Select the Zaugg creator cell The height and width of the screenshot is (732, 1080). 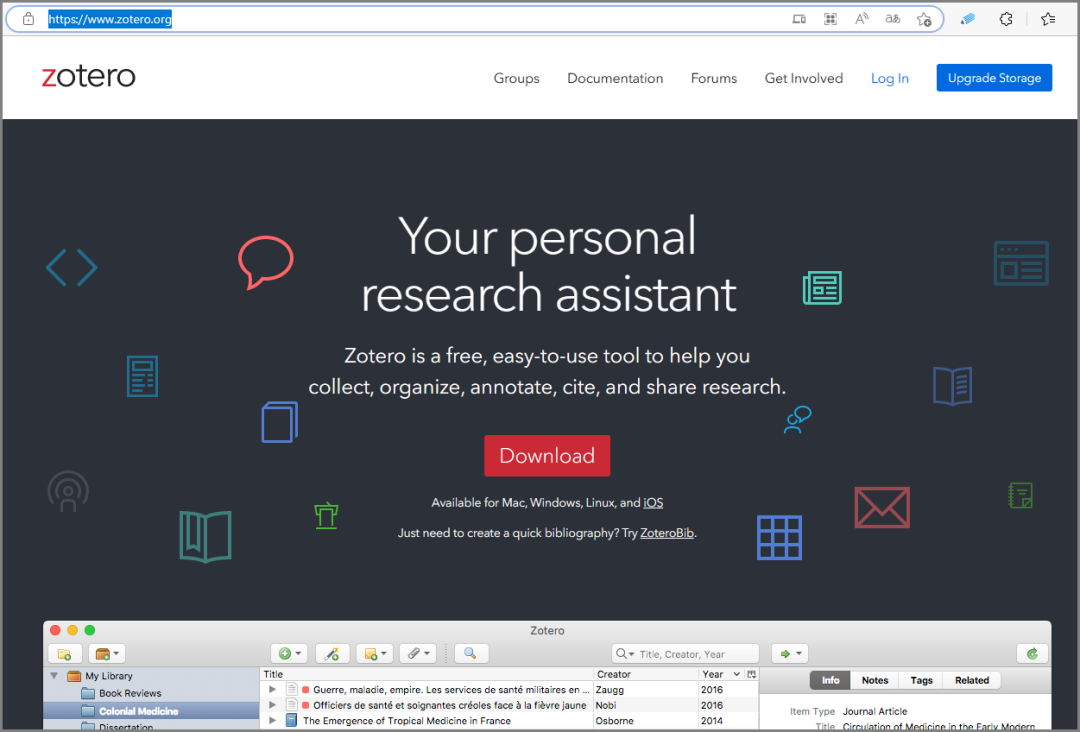point(610,690)
